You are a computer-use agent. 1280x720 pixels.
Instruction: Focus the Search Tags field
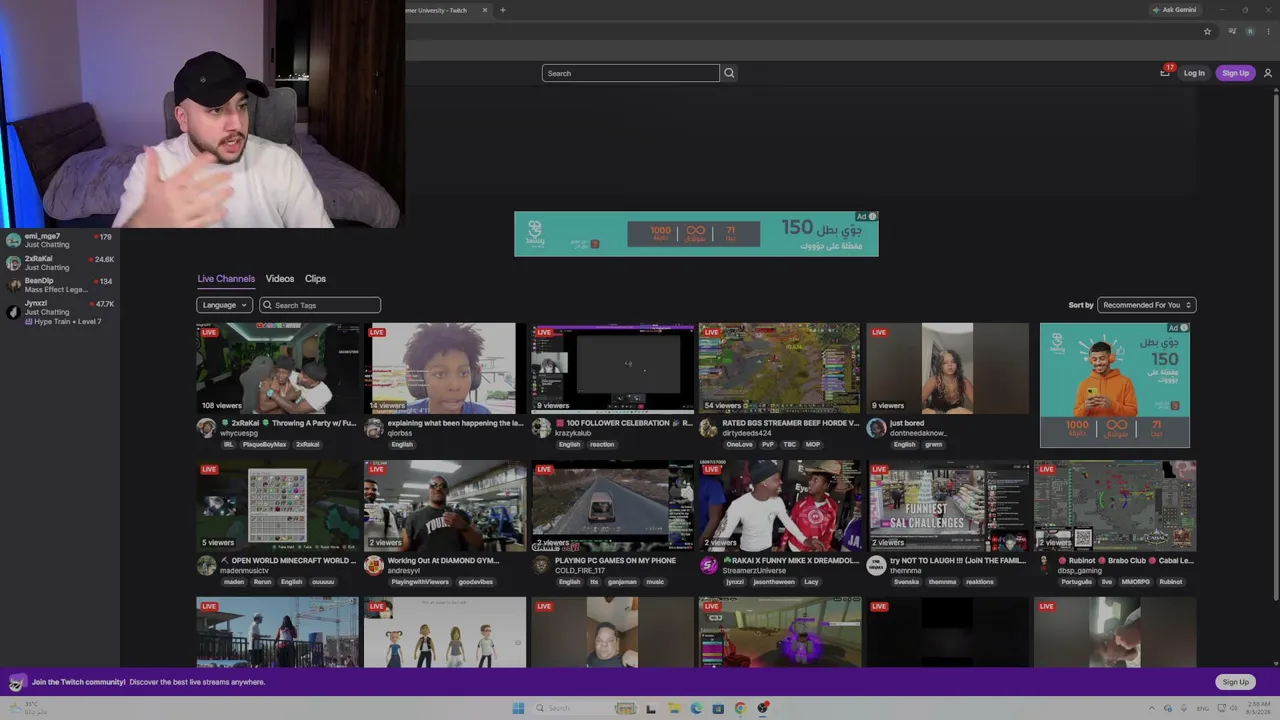[320, 305]
